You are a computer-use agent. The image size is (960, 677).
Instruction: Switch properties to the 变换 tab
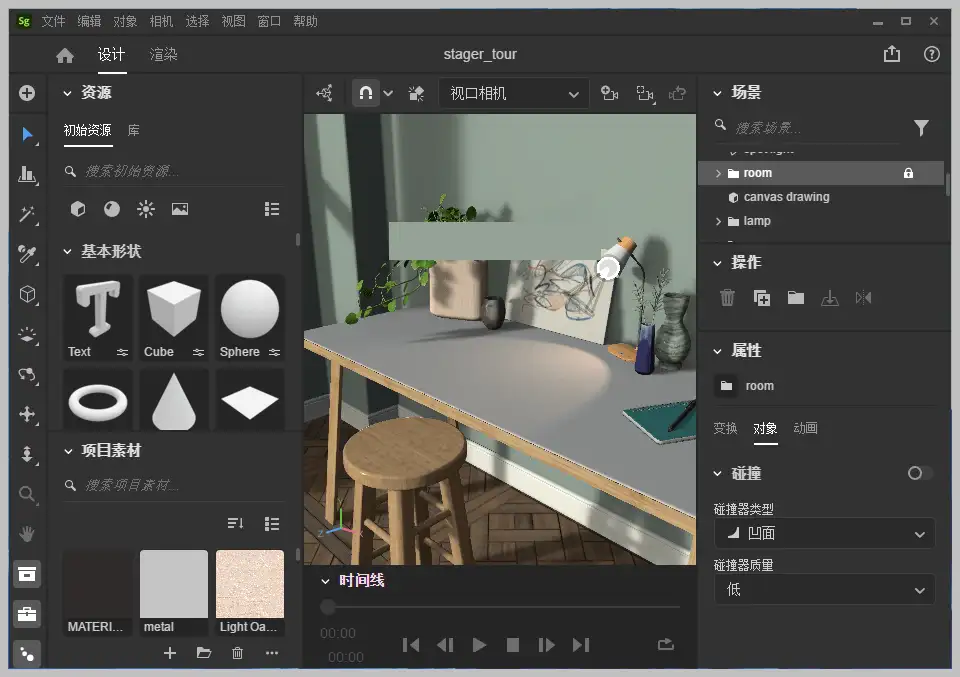coord(725,427)
